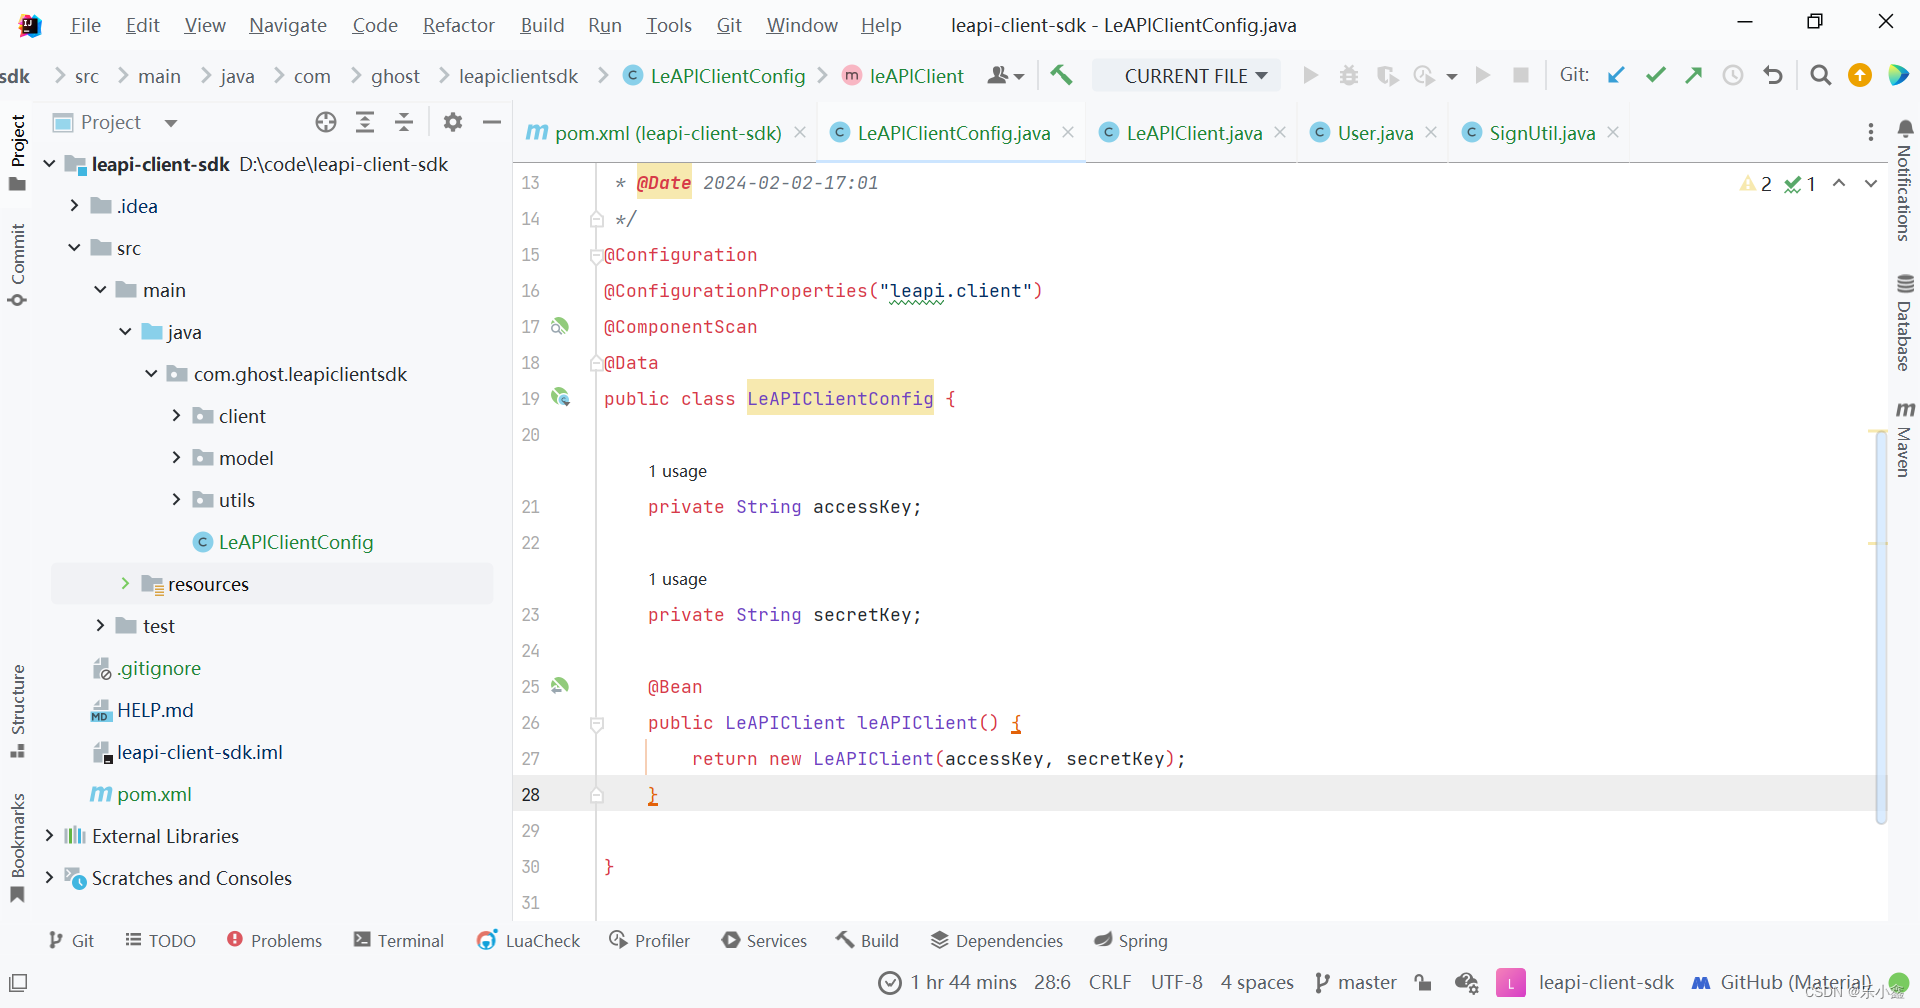Select opened file in Project view

[326, 122]
